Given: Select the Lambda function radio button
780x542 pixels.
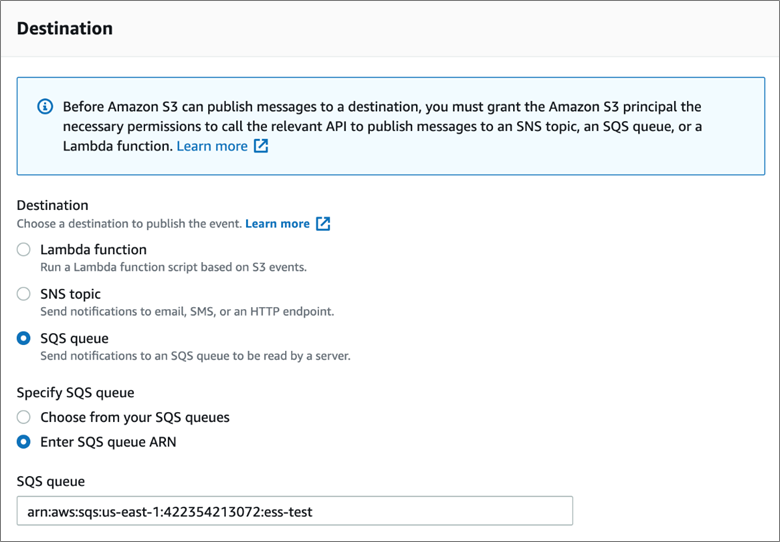Looking at the screenshot, I should tap(24, 250).
